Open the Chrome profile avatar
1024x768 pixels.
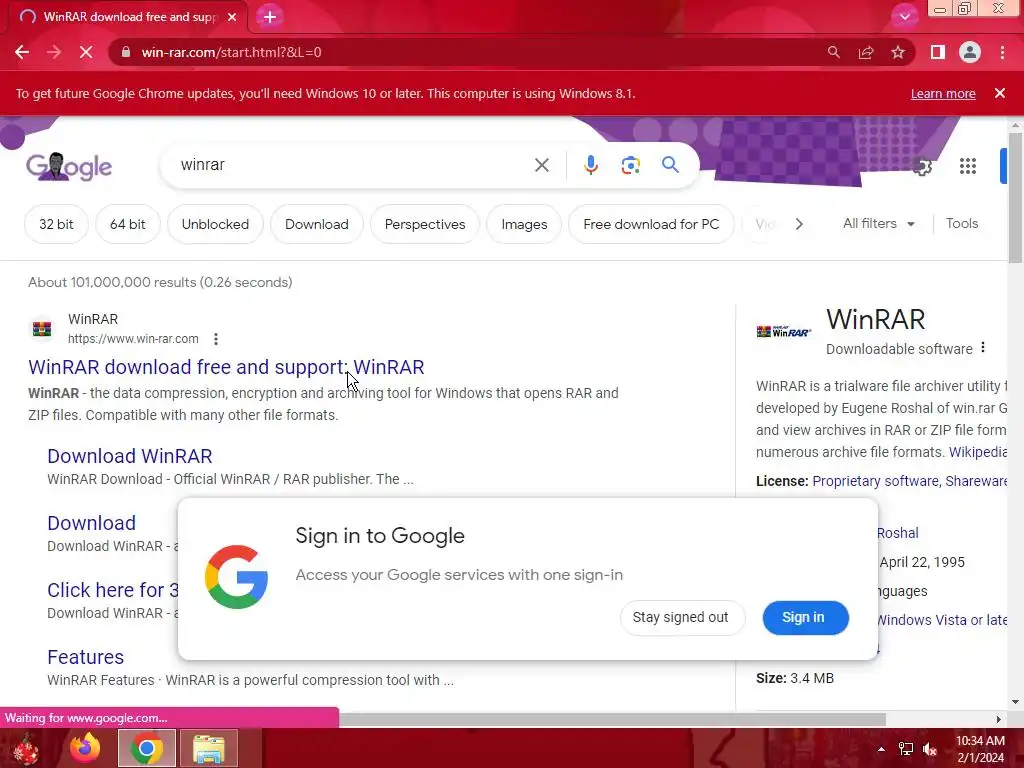point(970,52)
